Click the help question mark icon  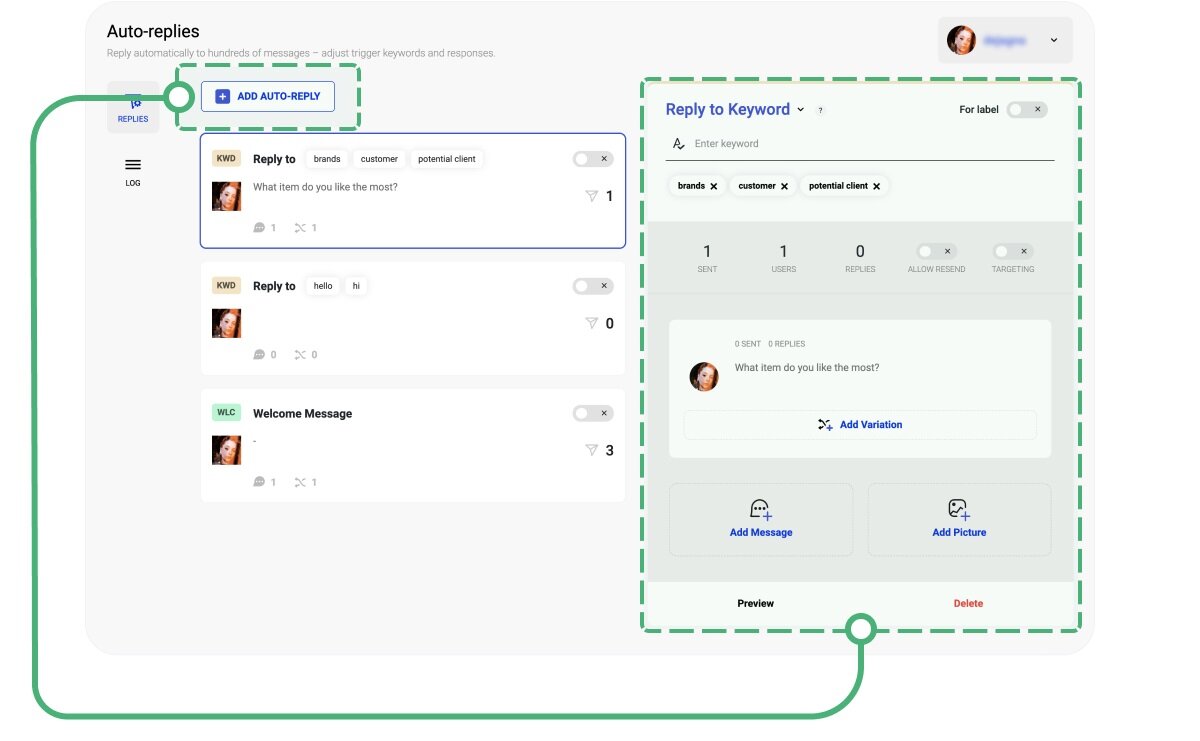coord(821,111)
